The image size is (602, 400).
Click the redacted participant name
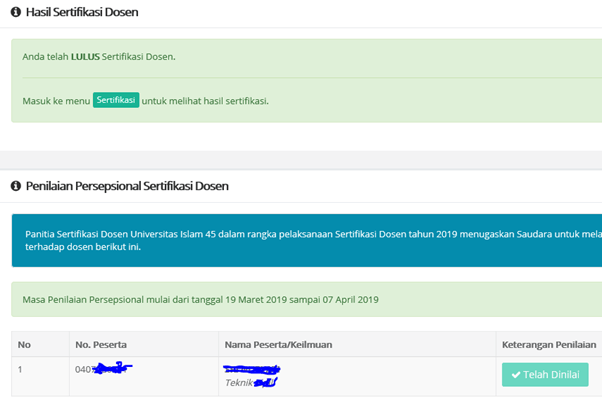[252, 369]
